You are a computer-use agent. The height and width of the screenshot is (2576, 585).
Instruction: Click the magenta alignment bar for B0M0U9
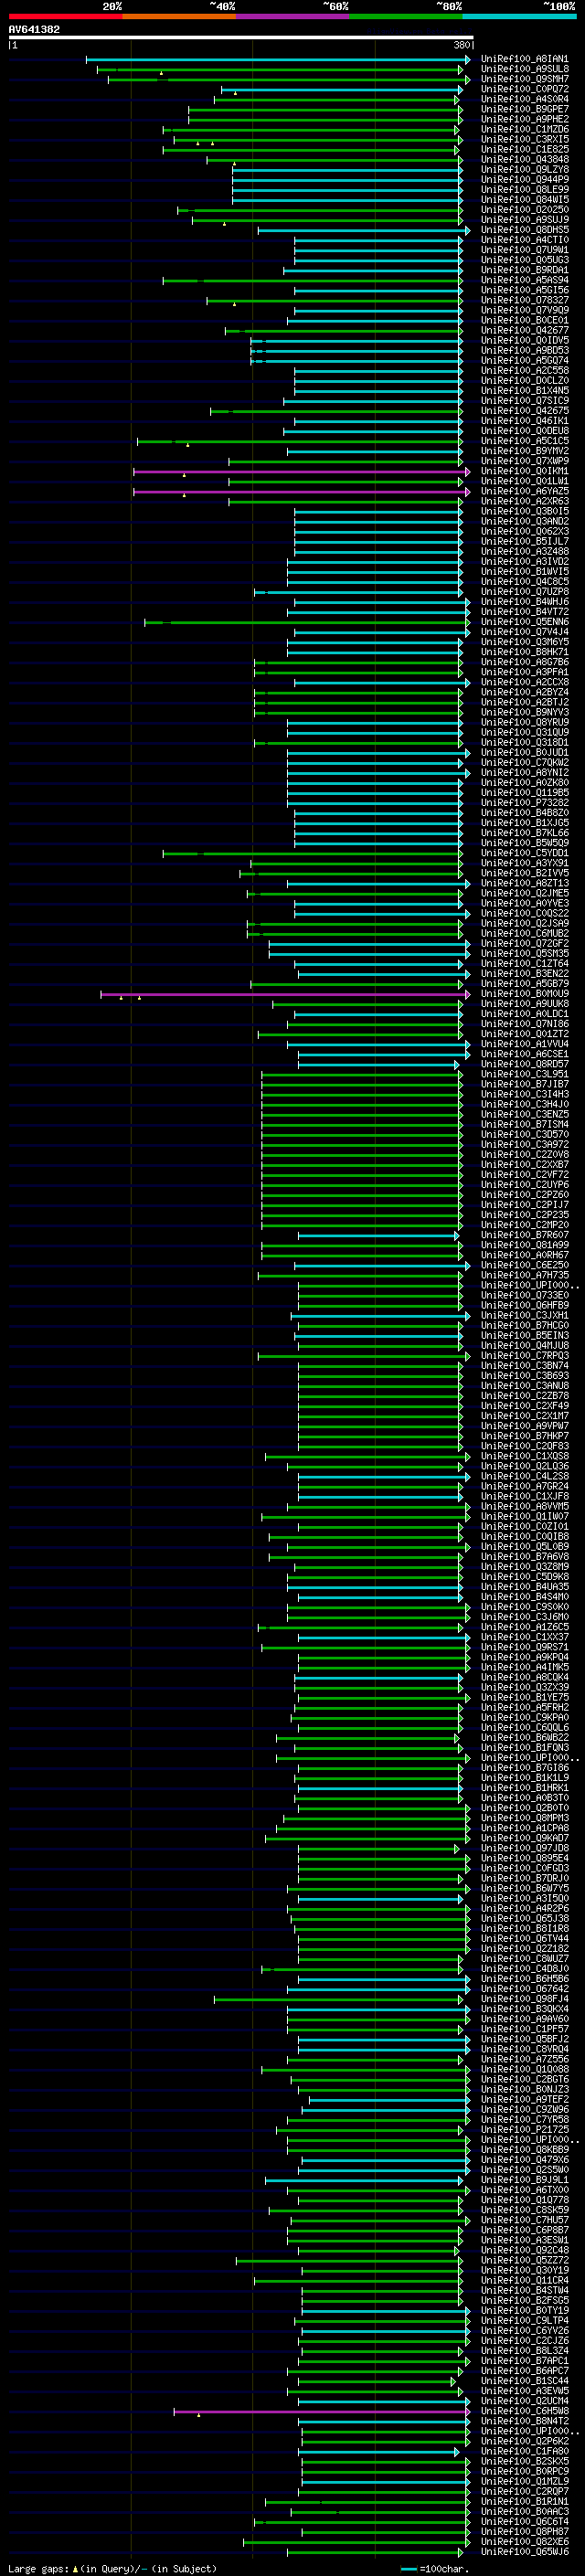click(285, 994)
